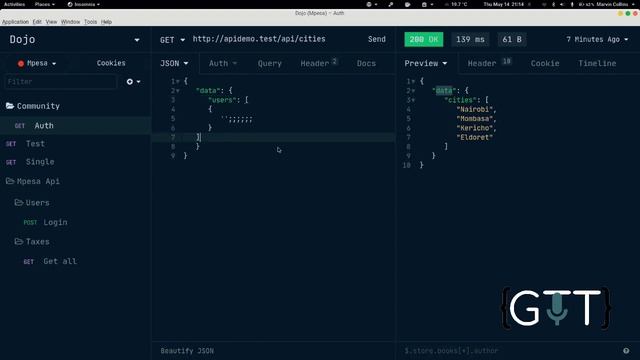Click "Eldoret" in the response

pos(475,138)
